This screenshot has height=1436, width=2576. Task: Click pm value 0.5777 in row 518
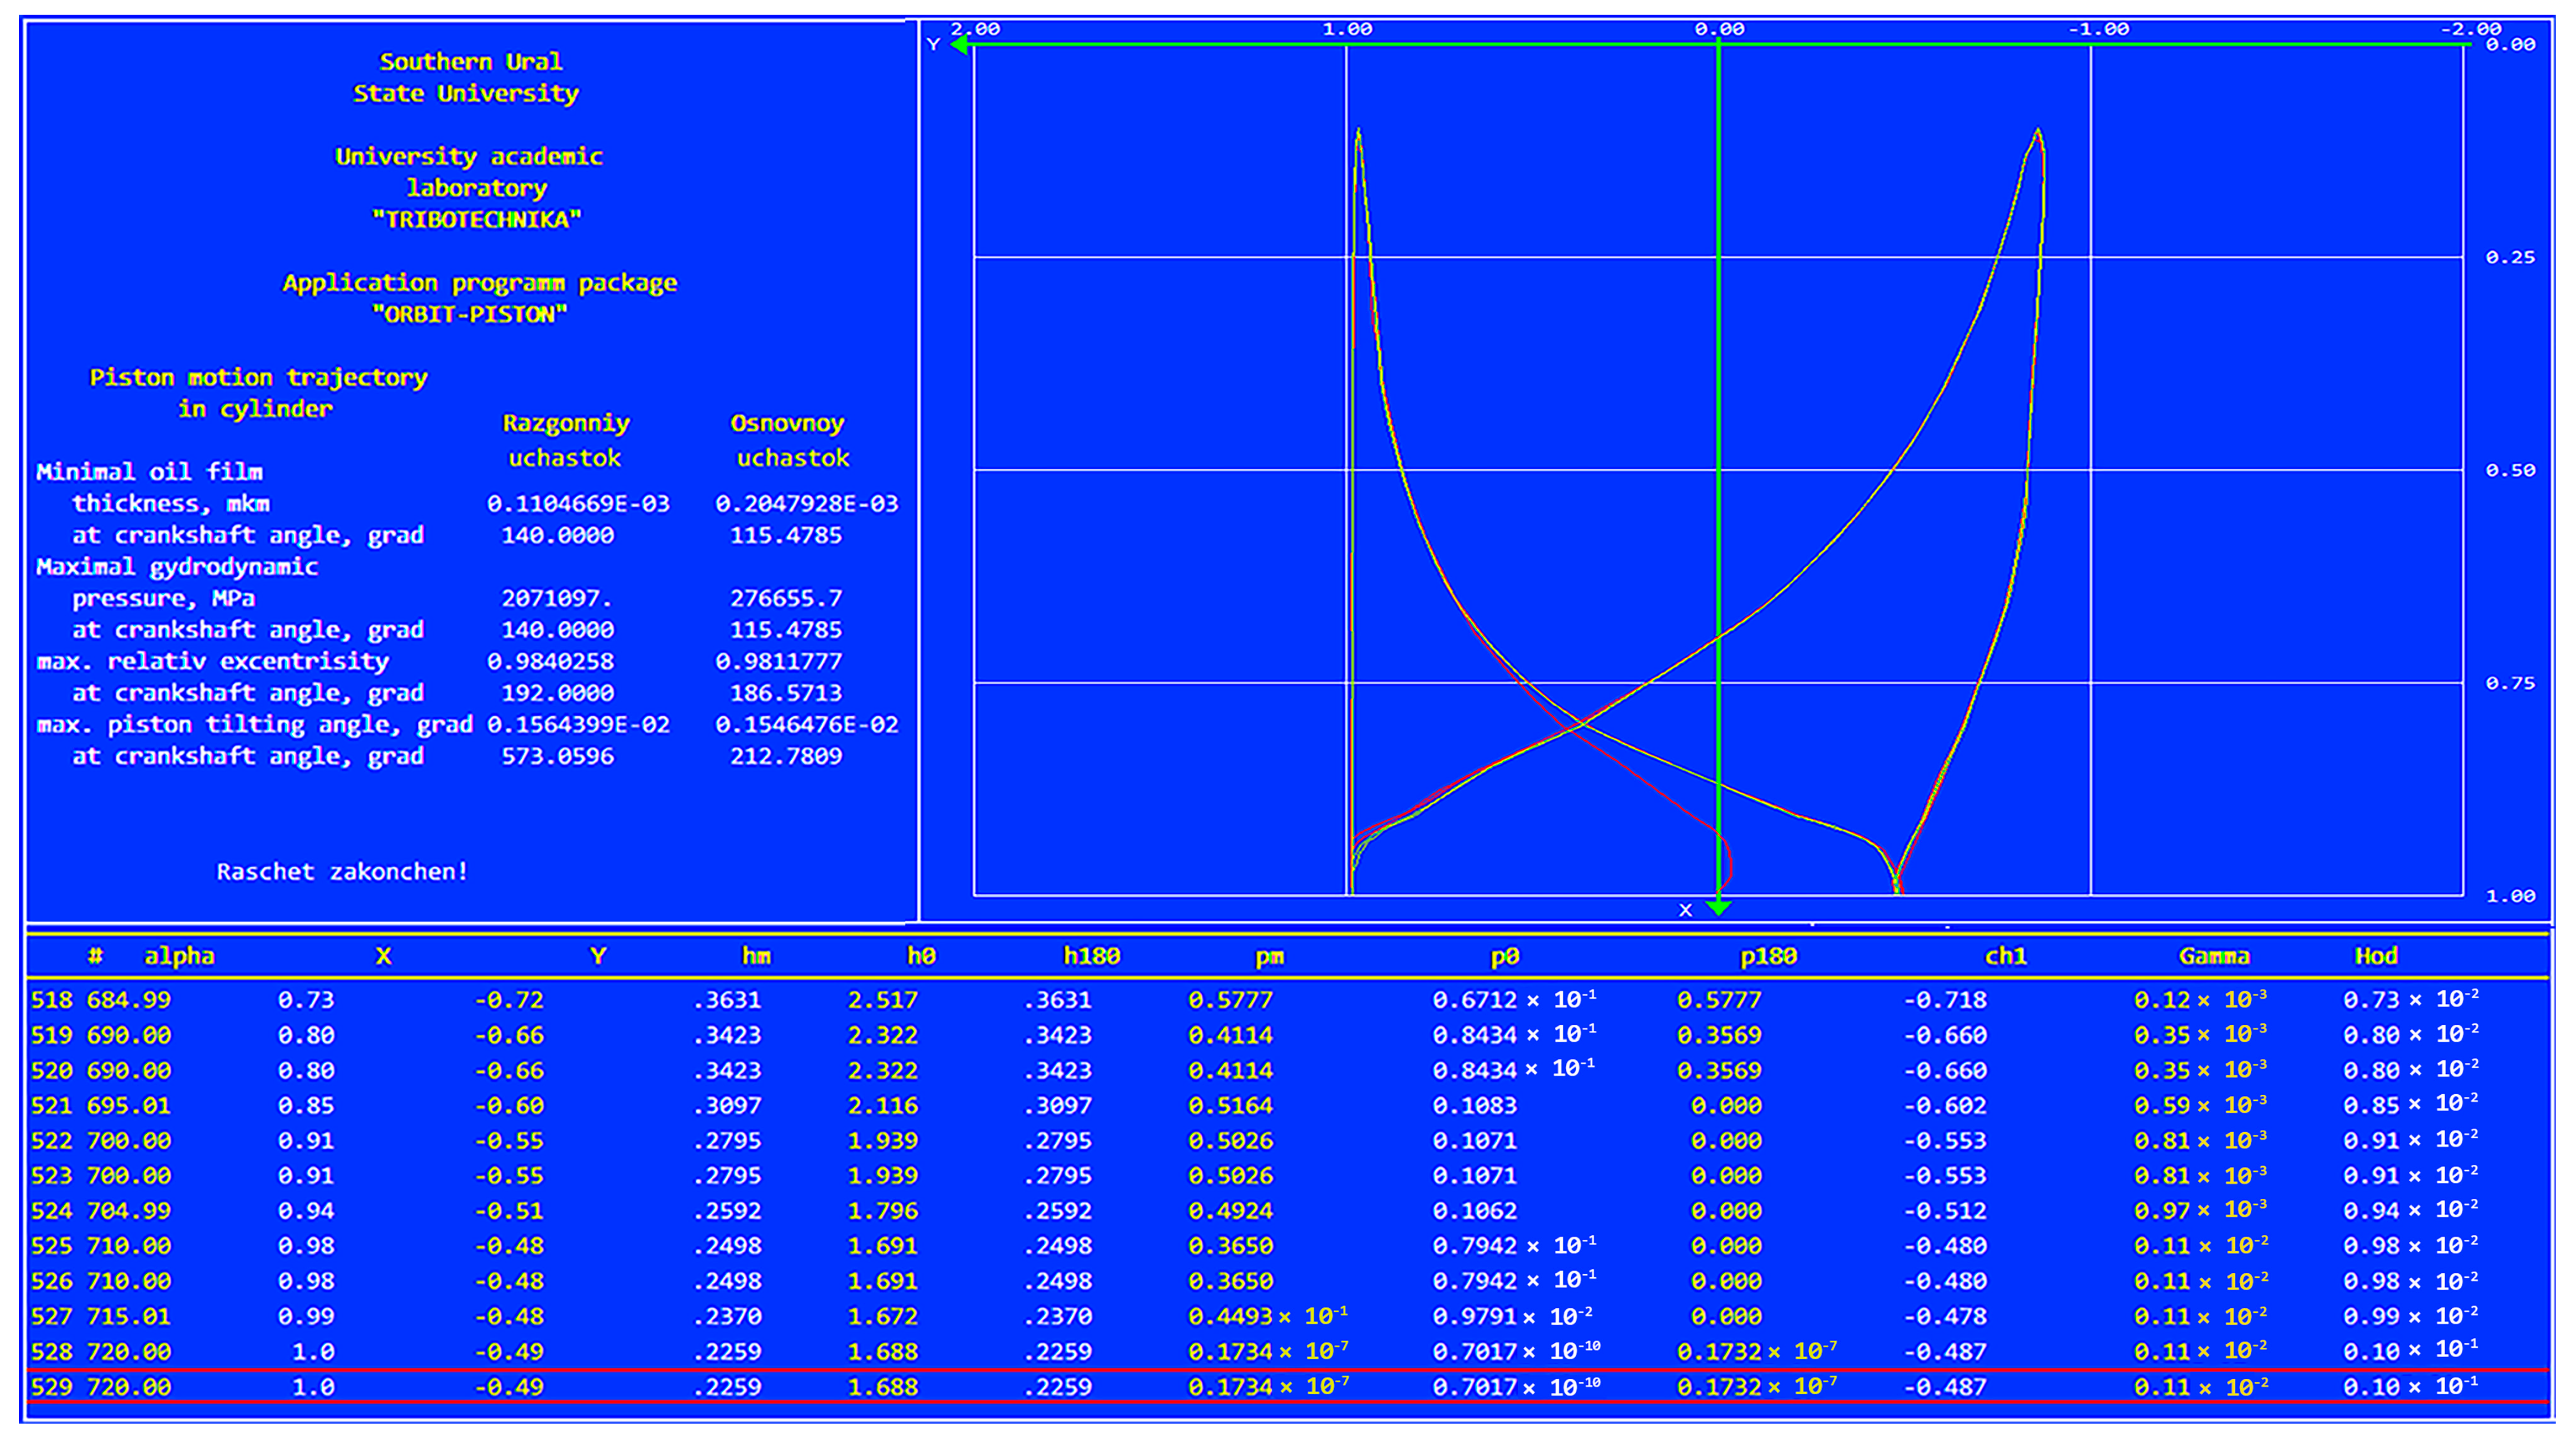coord(1230,999)
